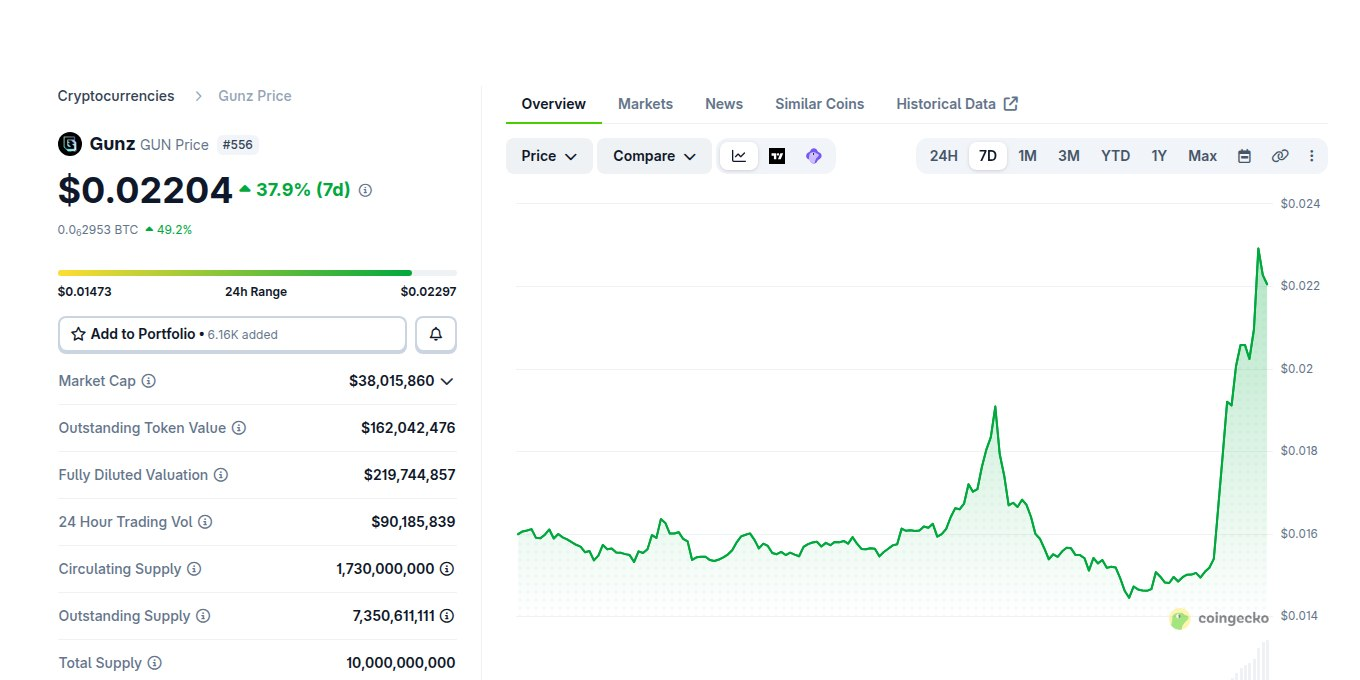The height and width of the screenshot is (680, 1360).
Task: Click the star icon in Add to Portfolio
Action: 78,334
